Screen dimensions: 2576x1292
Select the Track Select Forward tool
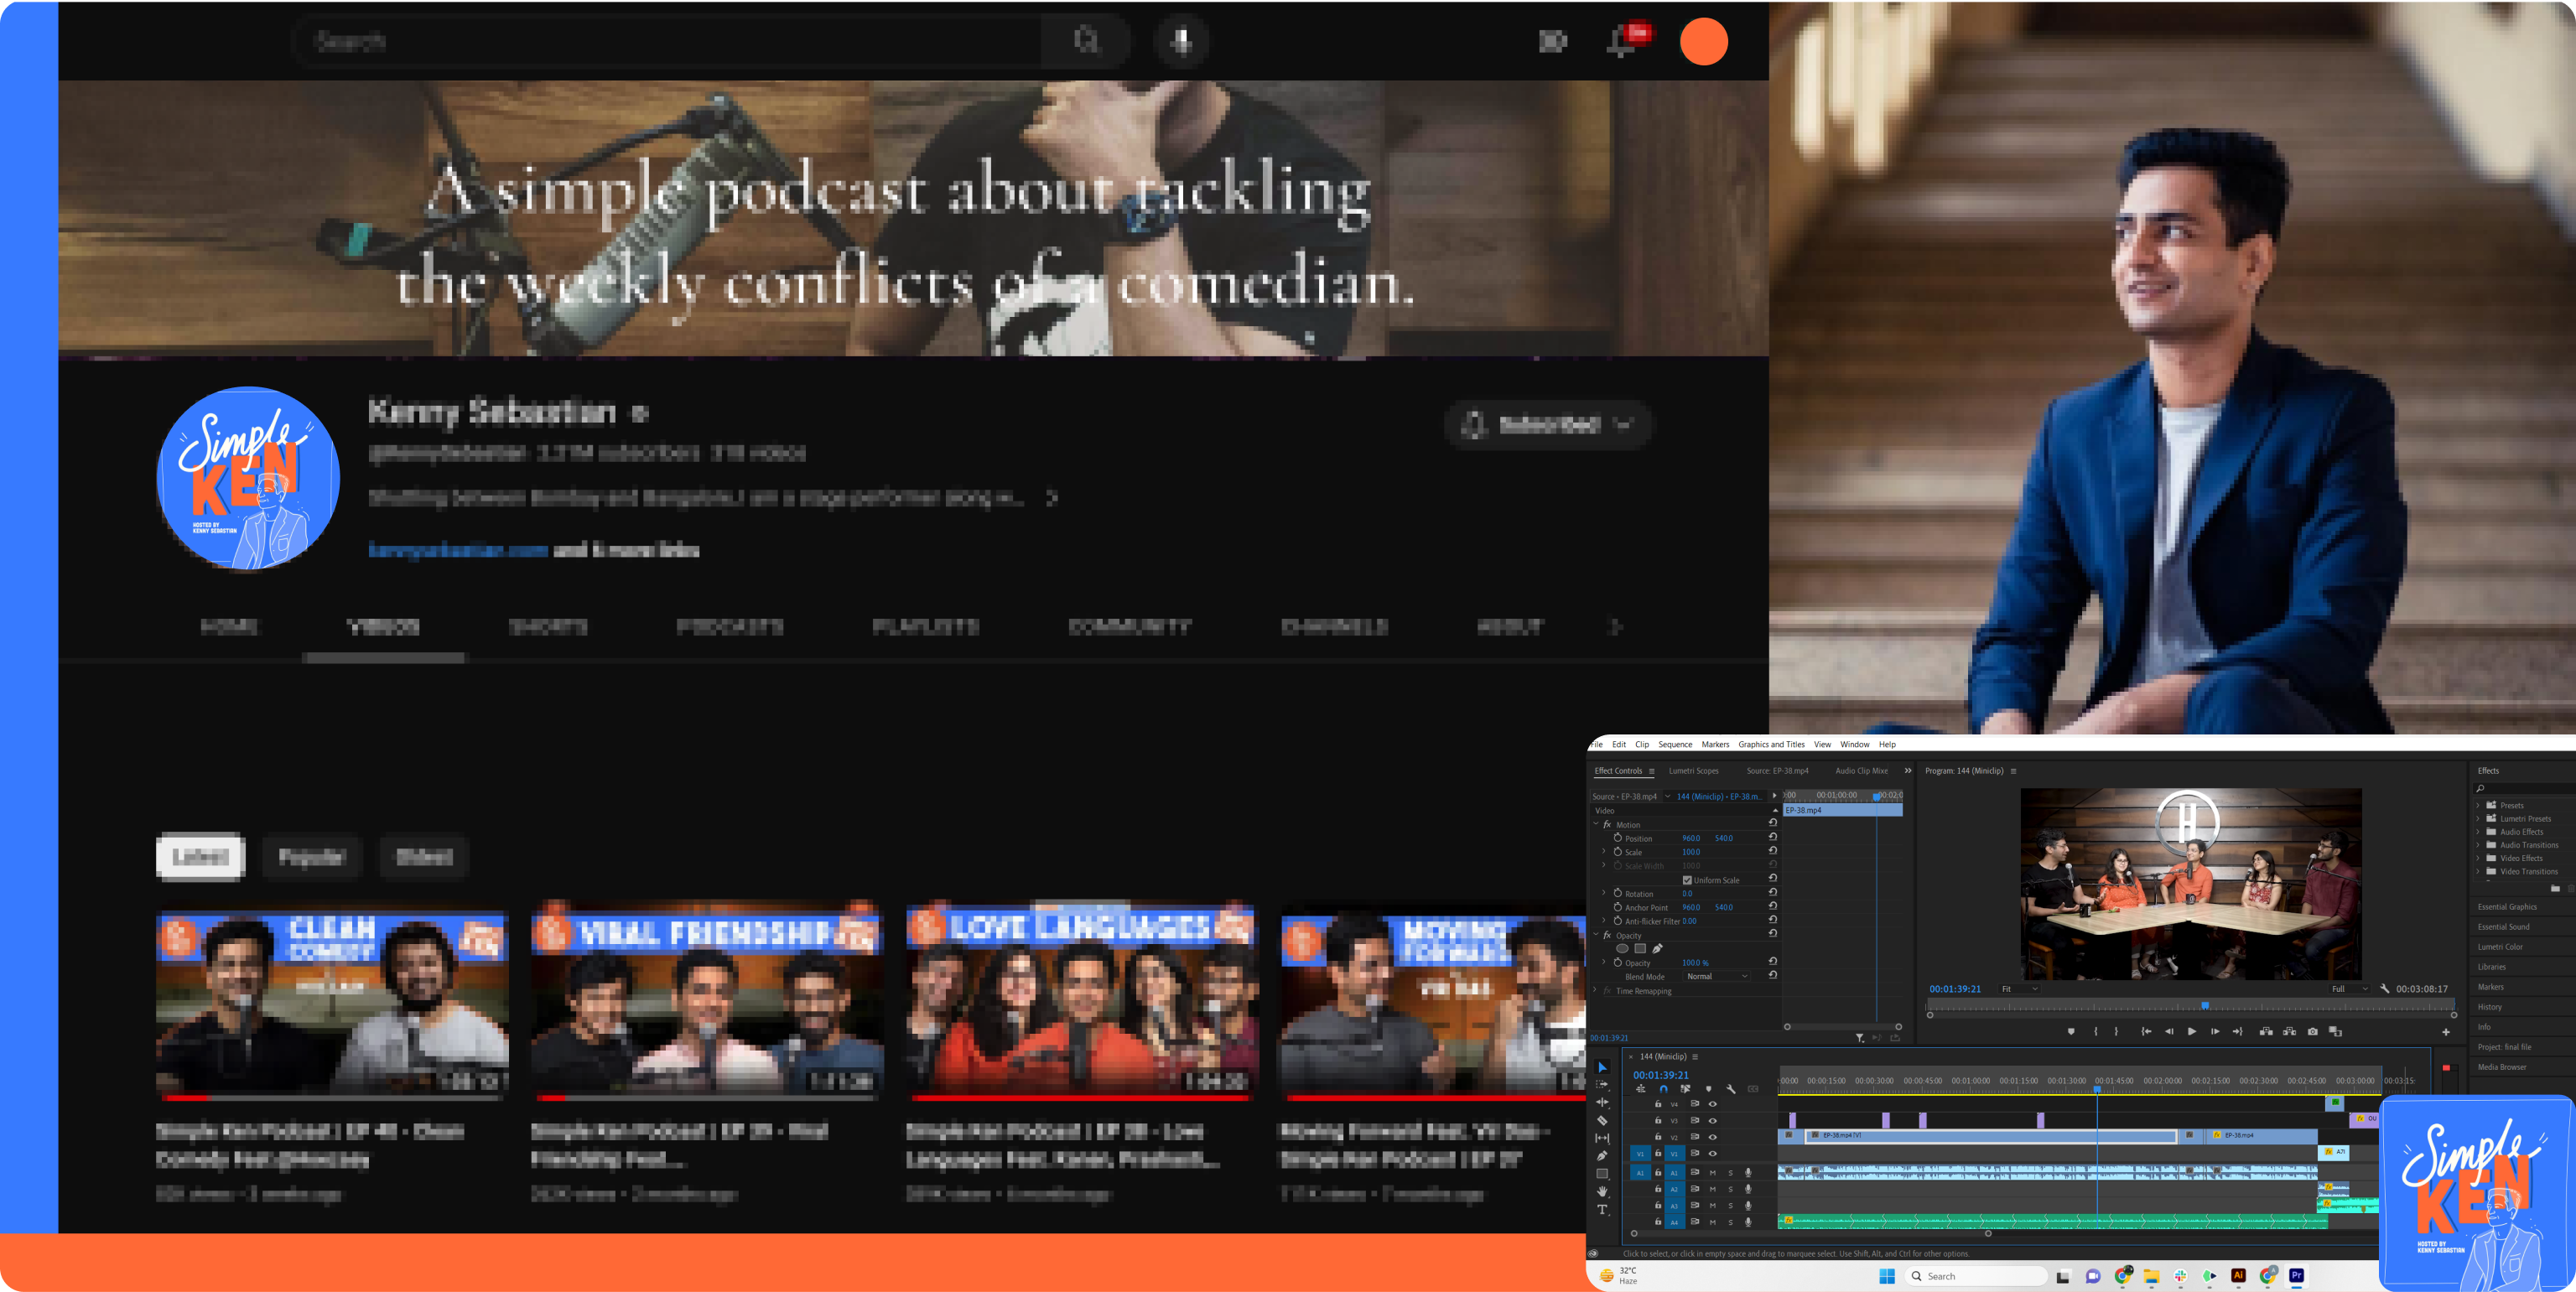point(1602,1085)
